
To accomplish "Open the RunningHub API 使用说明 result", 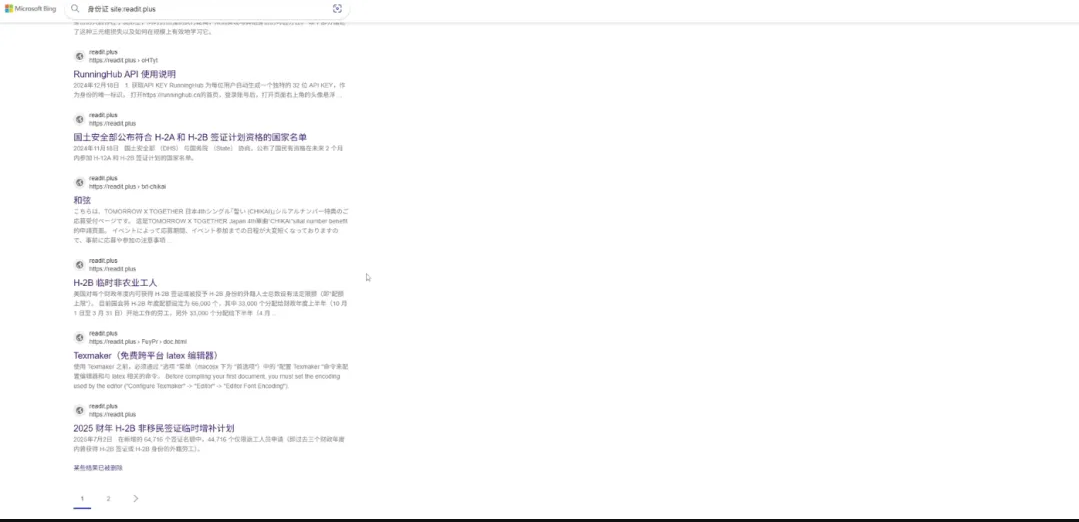I will [125, 74].
